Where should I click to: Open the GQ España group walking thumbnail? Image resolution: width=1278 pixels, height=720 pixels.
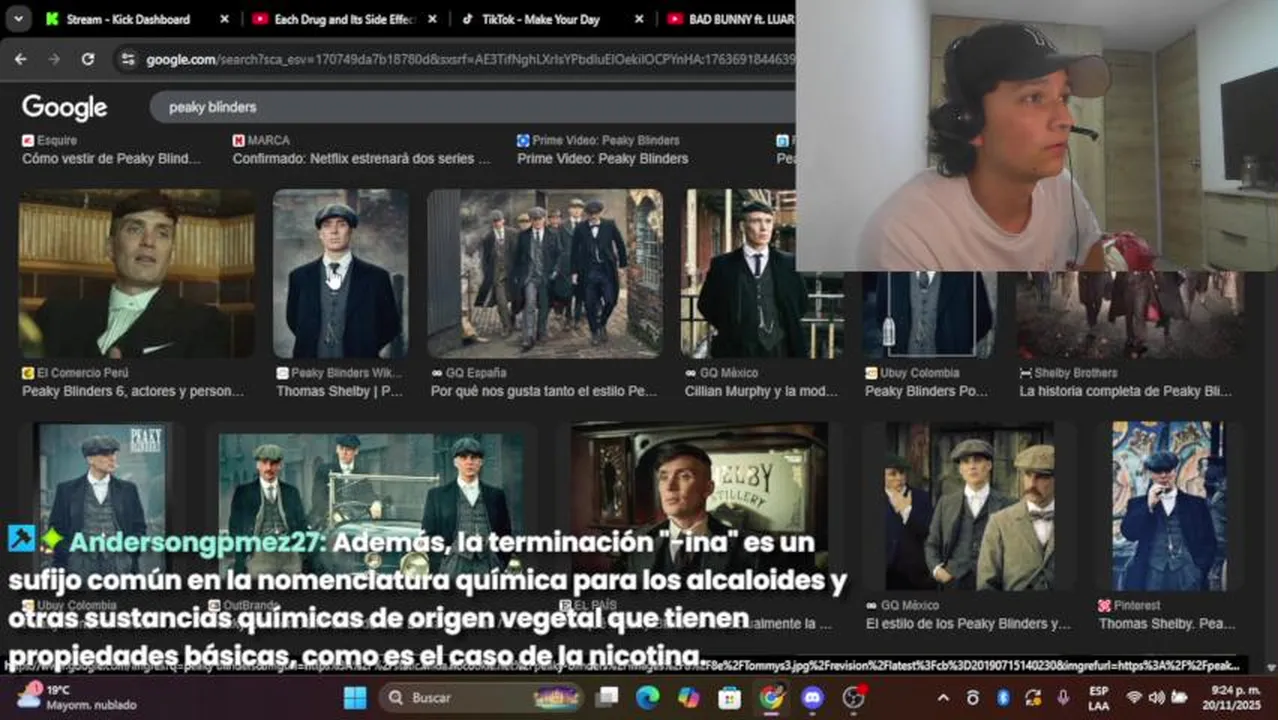click(545, 274)
